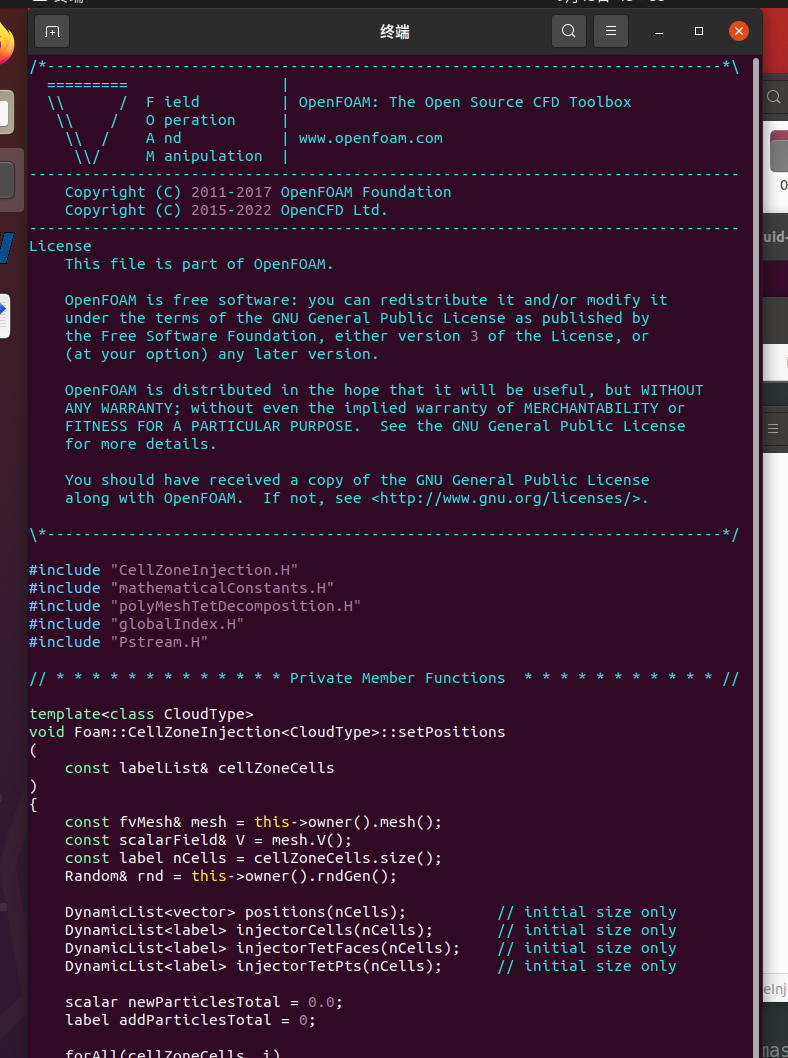
Task: Open hamburger menu in background window
Action: [773, 428]
